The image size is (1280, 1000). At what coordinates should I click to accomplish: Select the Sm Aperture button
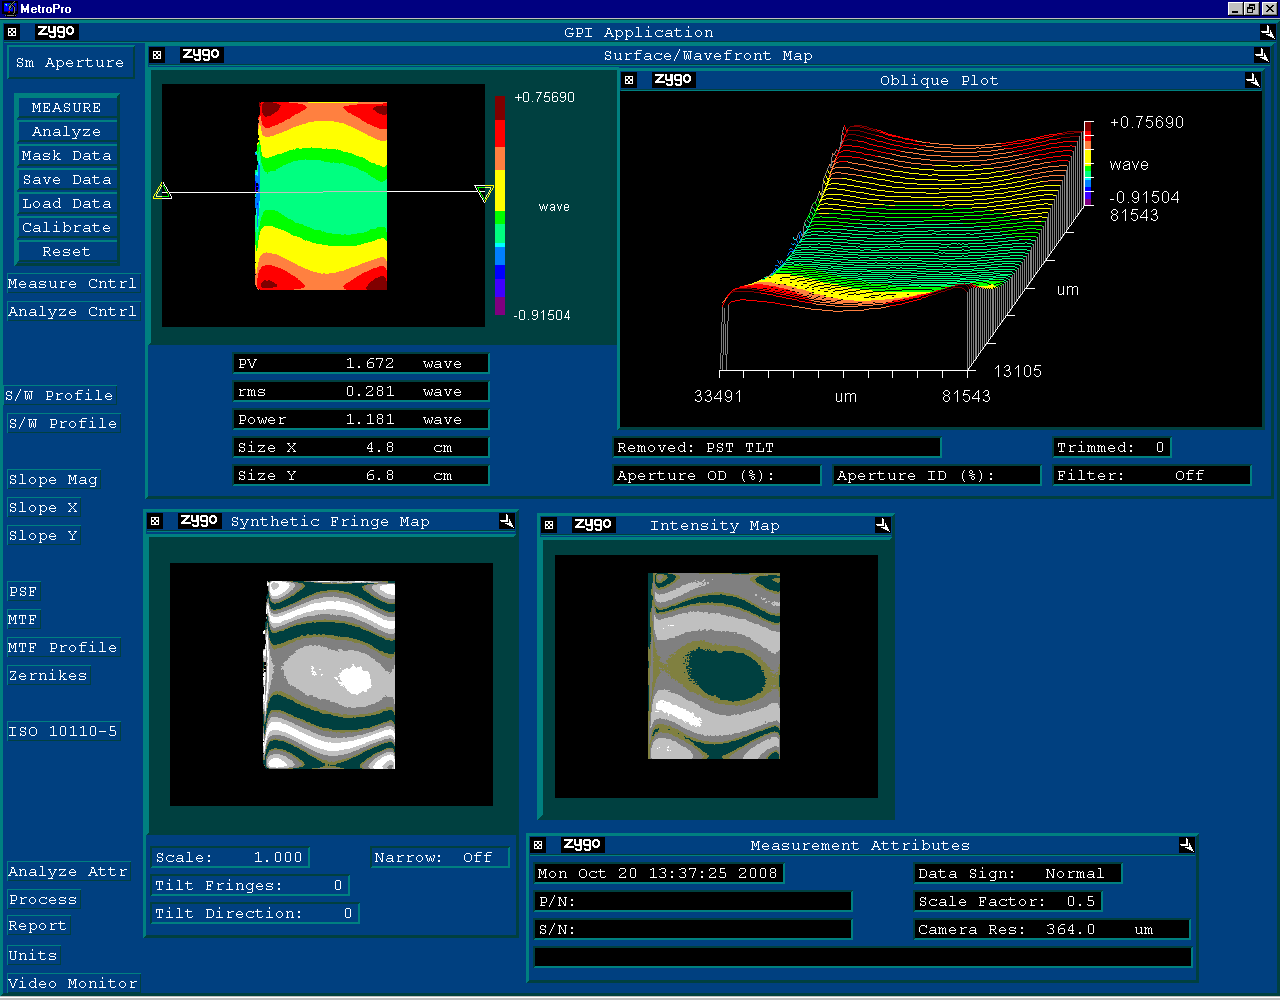[x=70, y=62]
